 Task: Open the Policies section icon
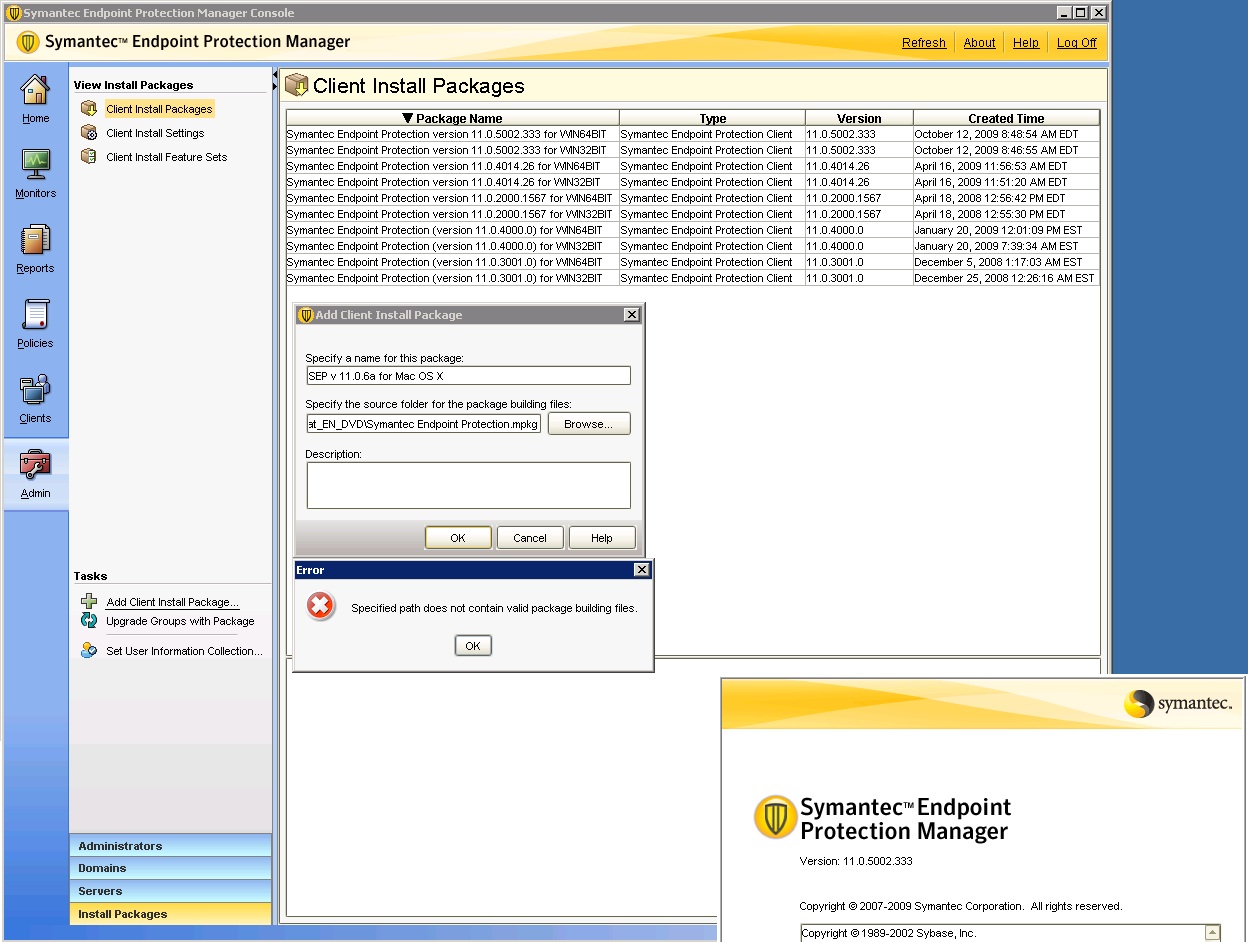point(36,314)
